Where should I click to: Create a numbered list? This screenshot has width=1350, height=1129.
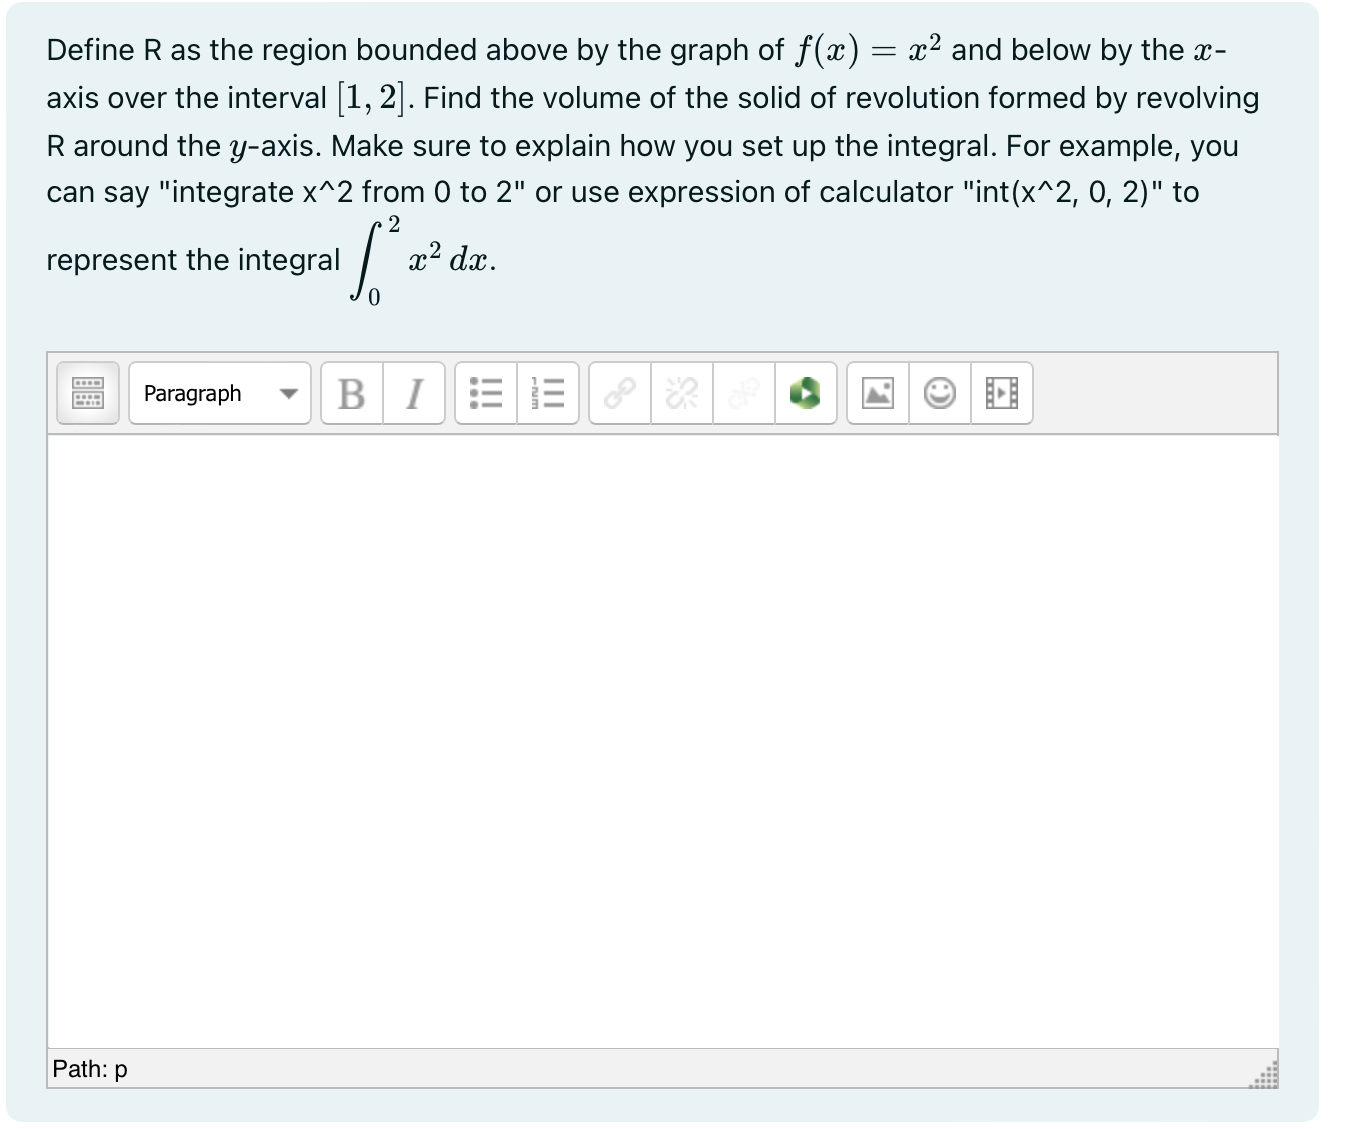[548, 393]
